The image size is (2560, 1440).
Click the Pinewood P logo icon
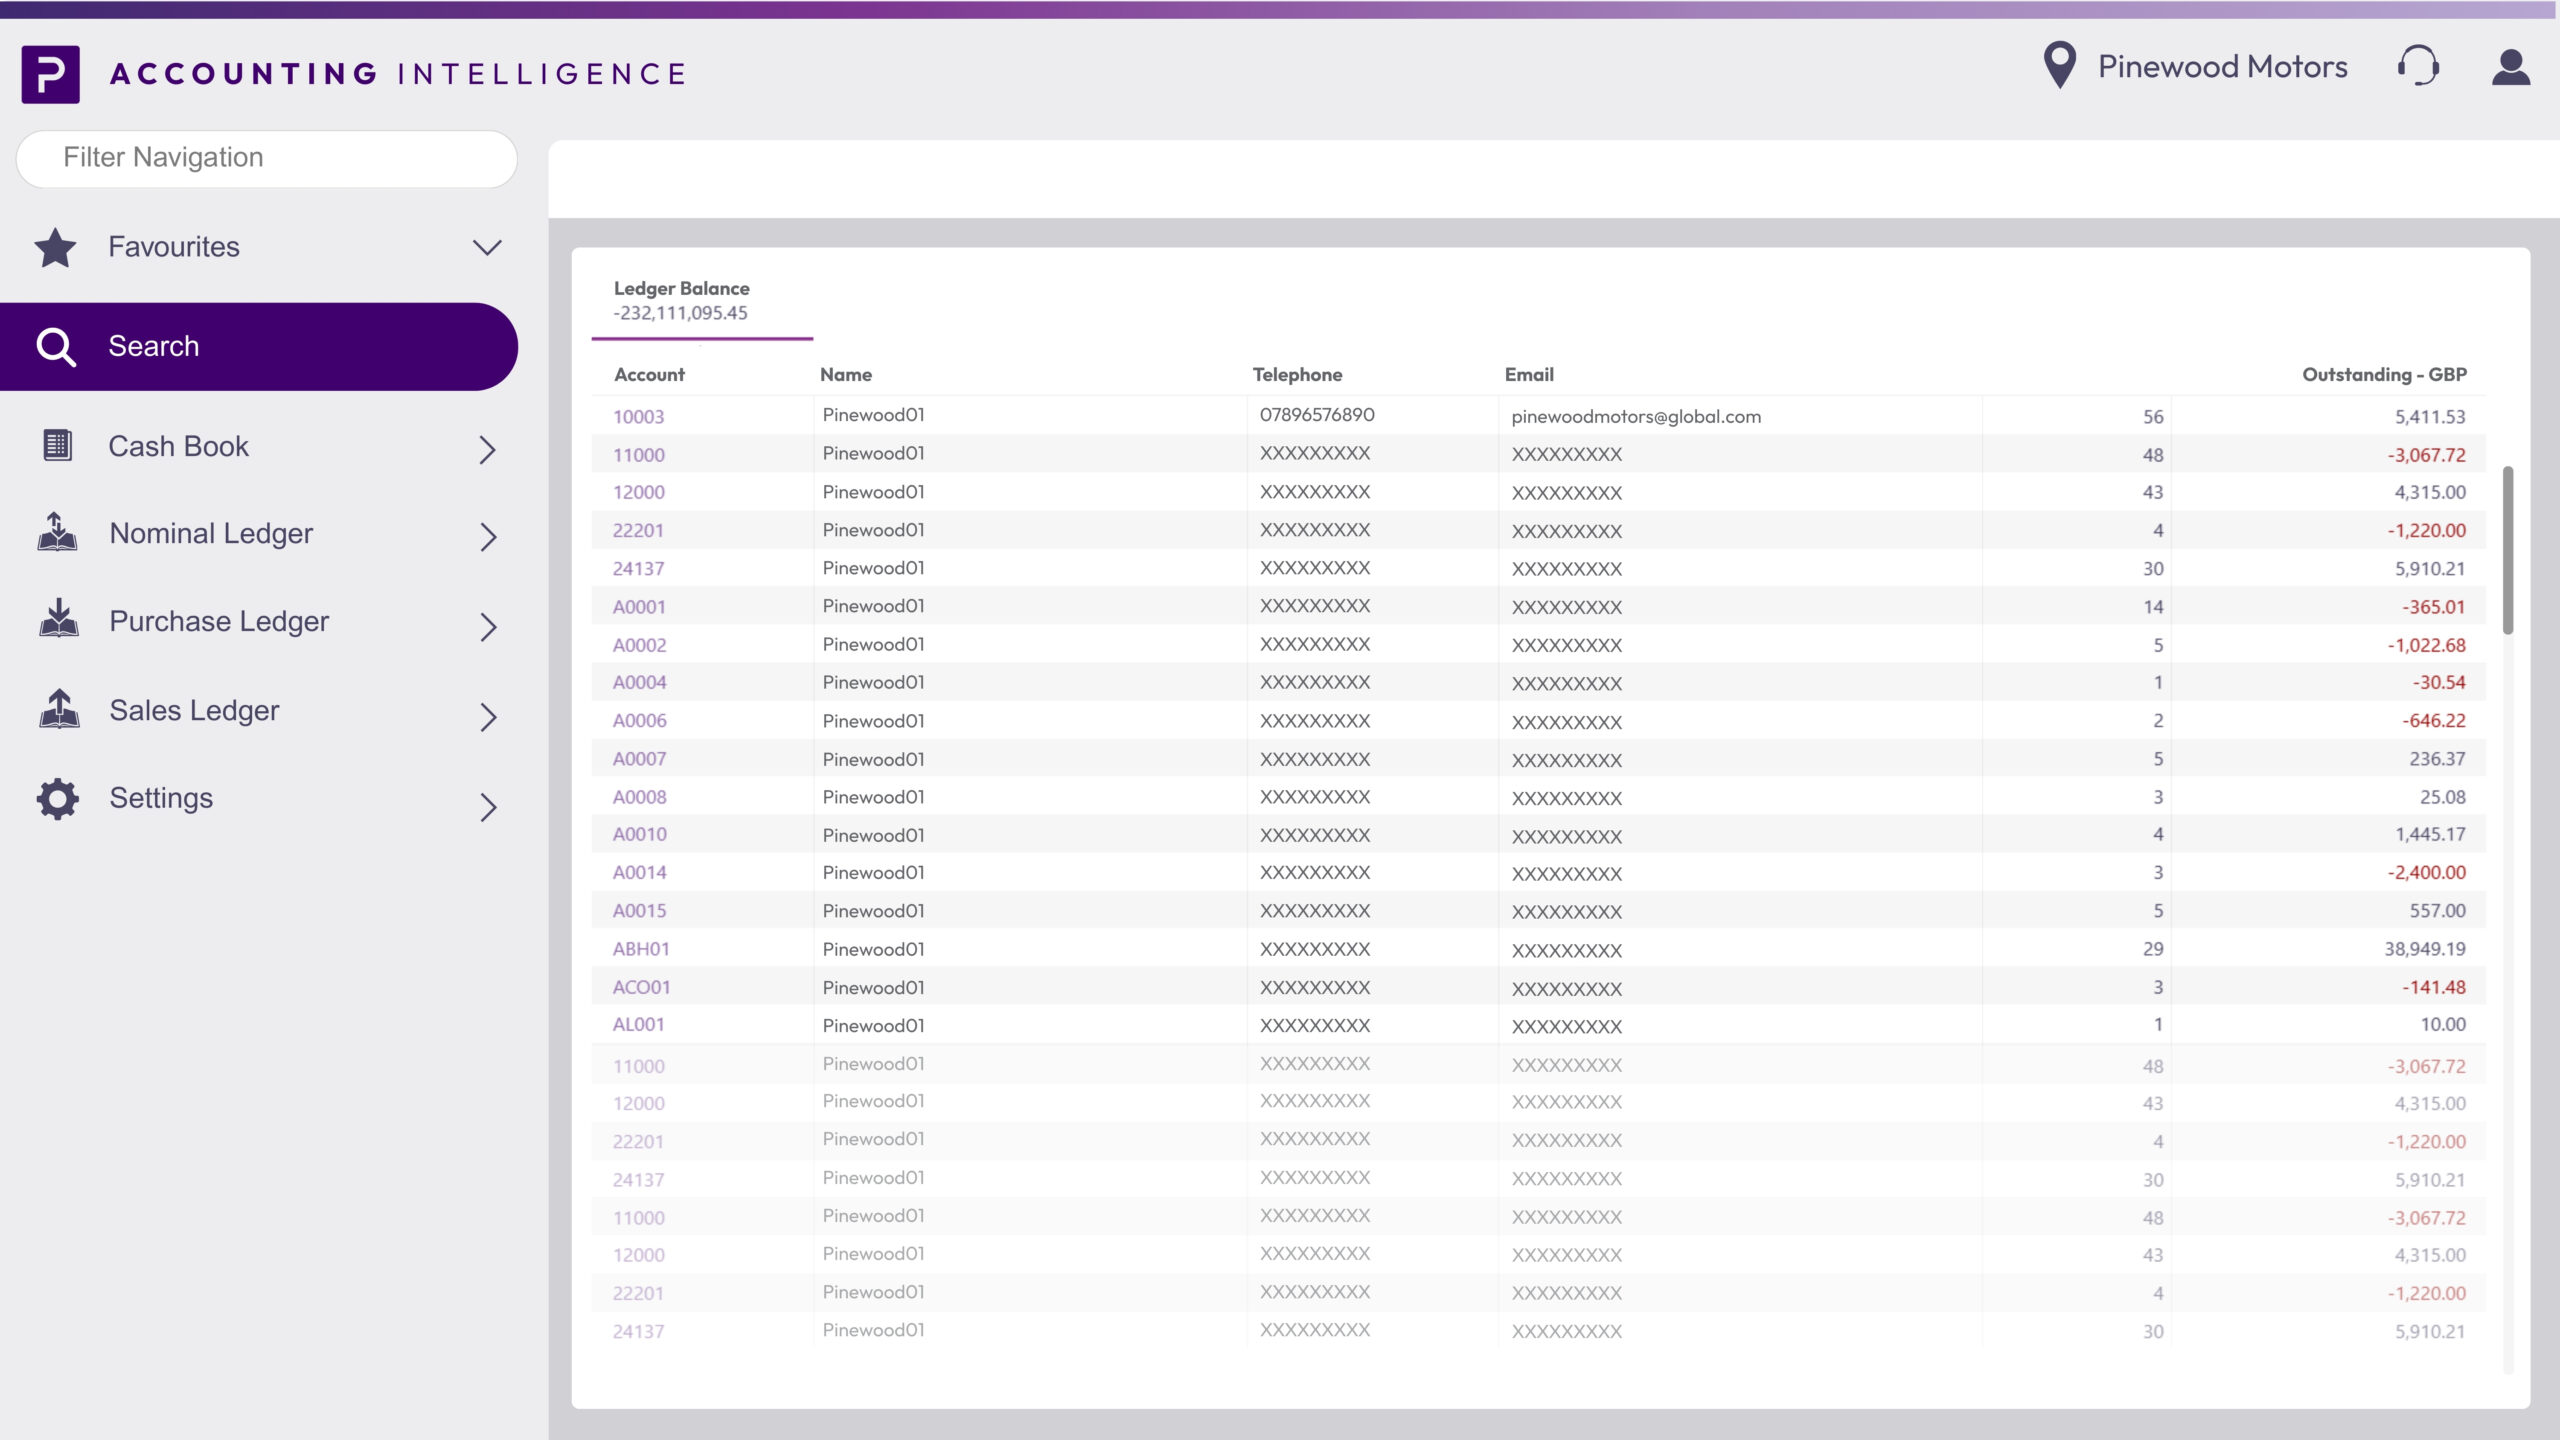[x=50, y=74]
